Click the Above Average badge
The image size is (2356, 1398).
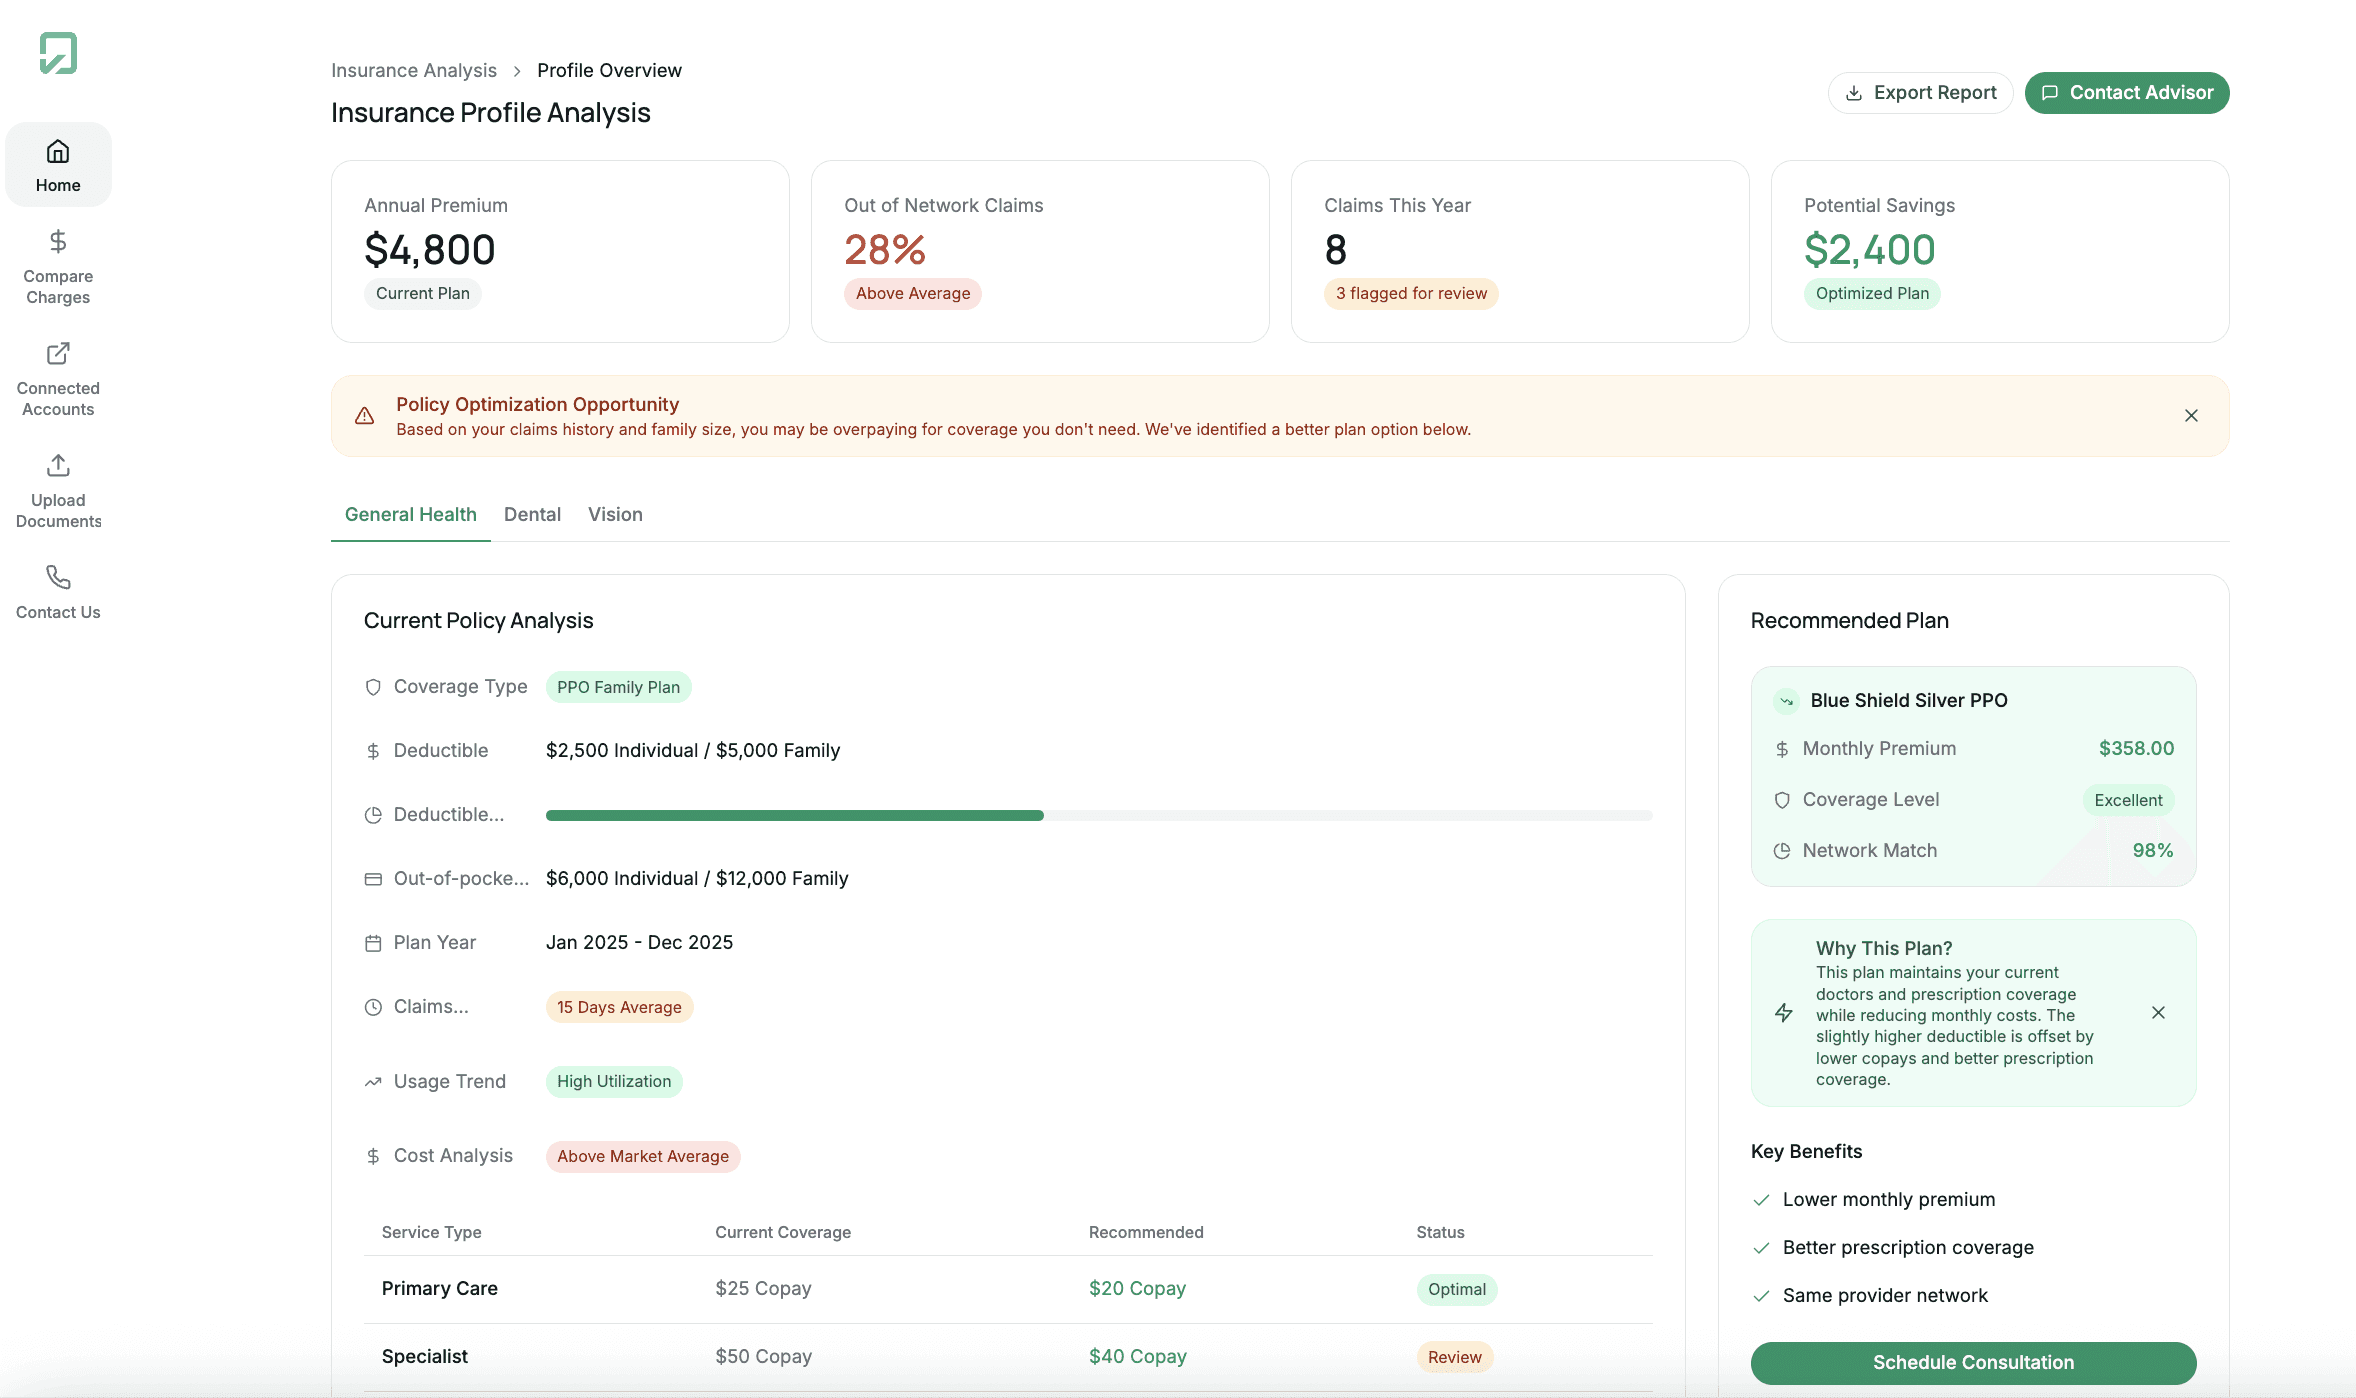[x=913, y=294]
